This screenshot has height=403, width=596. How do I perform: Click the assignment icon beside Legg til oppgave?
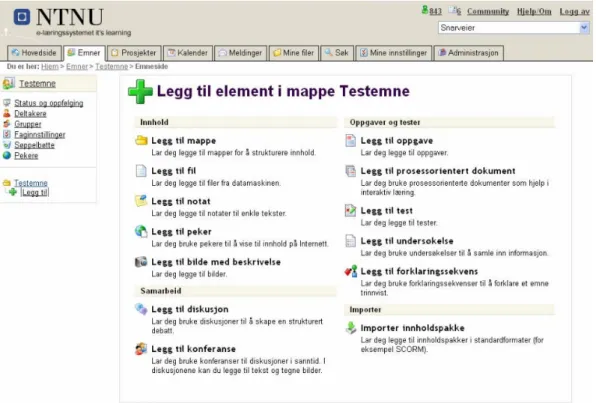coord(350,140)
